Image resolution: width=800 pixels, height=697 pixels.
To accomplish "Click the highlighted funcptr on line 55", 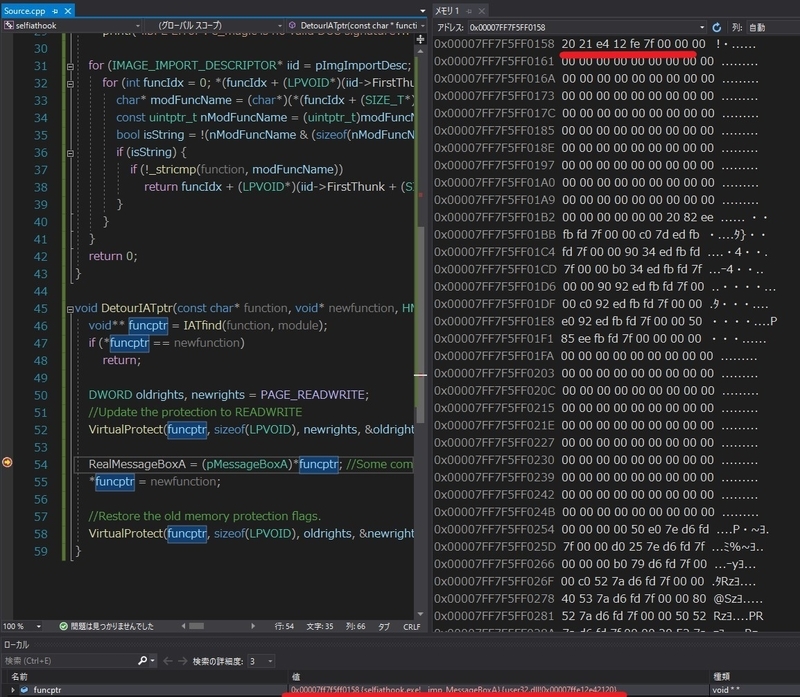I will (x=115, y=482).
